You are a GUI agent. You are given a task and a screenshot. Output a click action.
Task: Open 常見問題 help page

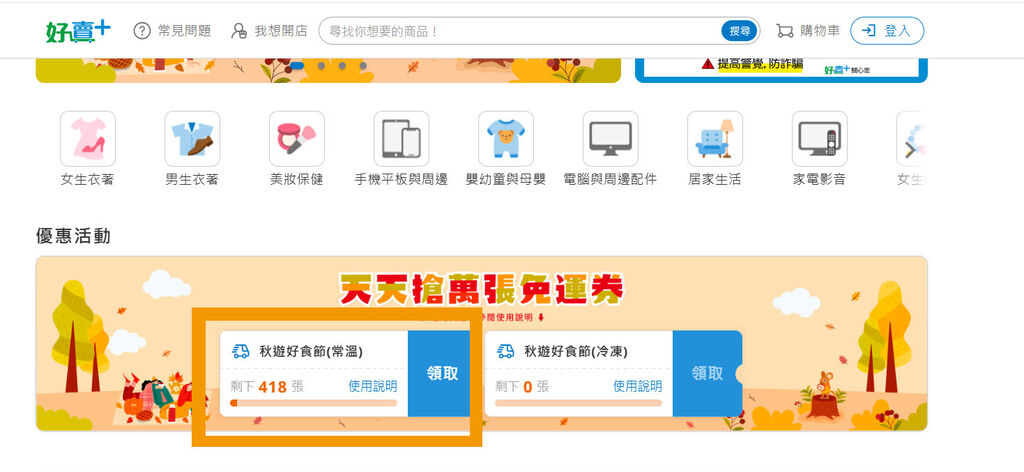(172, 31)
